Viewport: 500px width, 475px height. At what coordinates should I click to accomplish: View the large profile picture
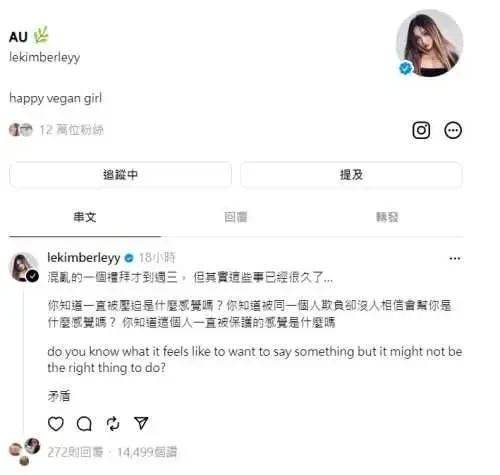pos(429,43)
